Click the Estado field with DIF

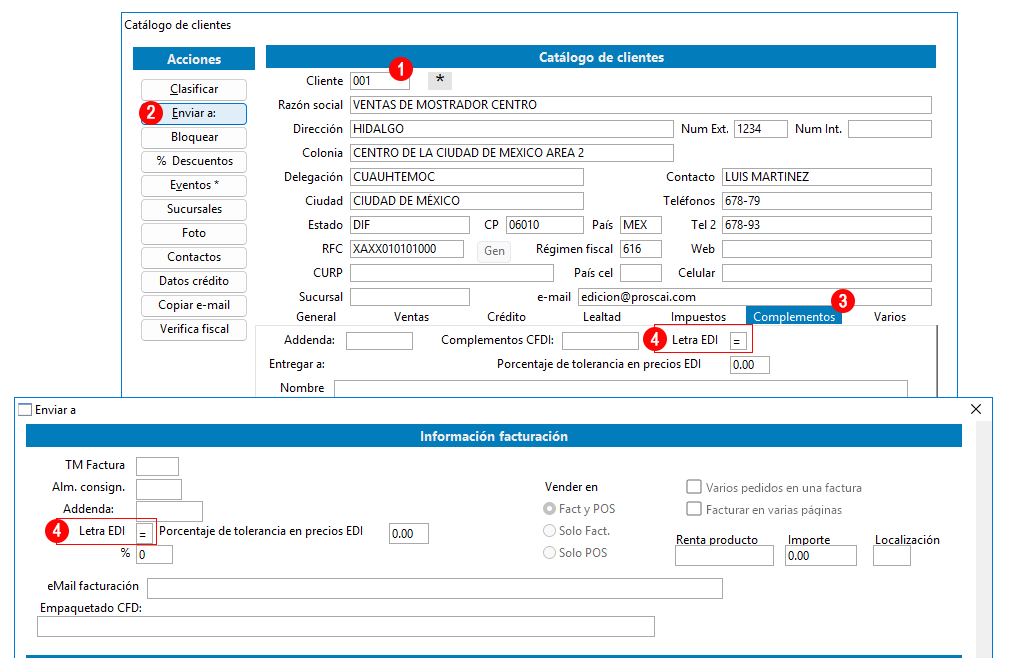point(410,224)
